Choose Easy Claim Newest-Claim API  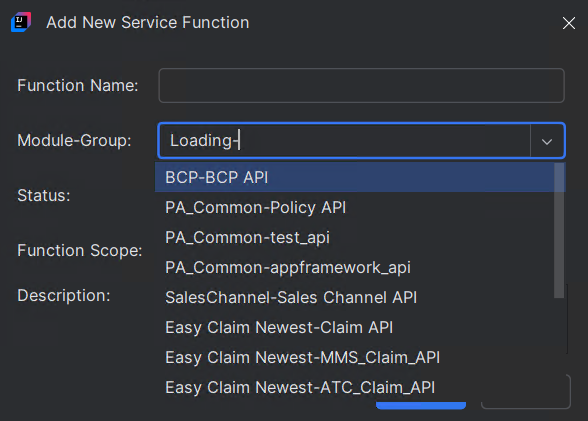click(354, 327)
